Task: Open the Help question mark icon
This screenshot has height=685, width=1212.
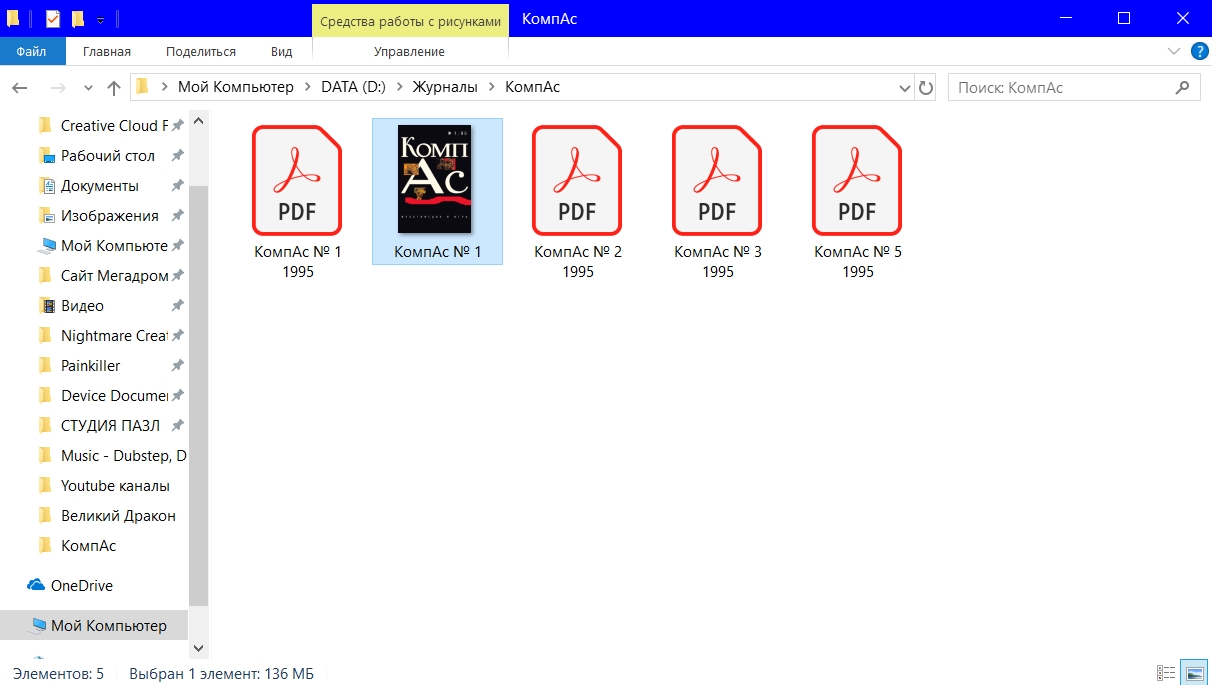Action: pos(1199,51)
